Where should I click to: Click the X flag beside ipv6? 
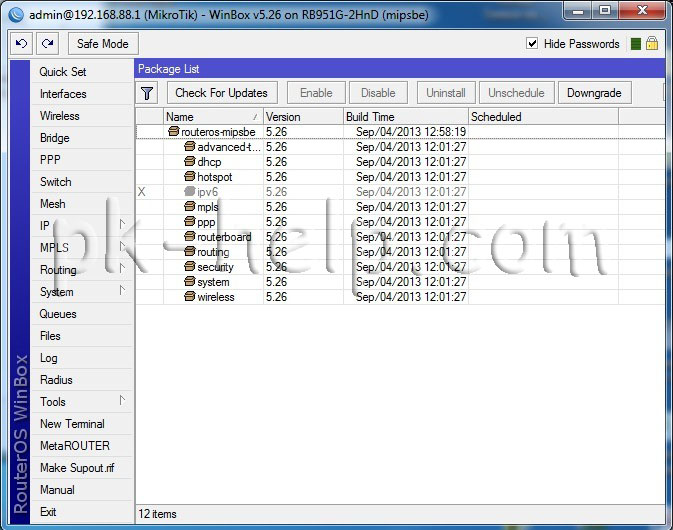click(x=142, y=192)
